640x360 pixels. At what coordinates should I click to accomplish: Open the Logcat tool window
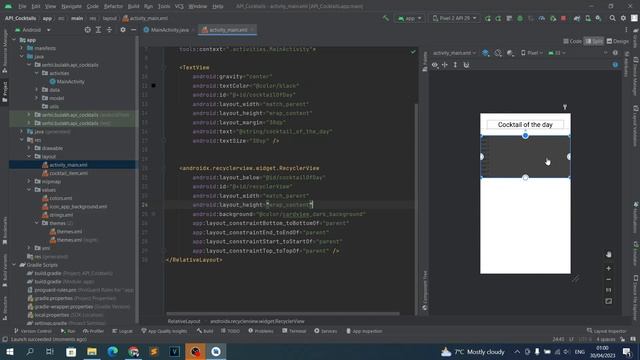(122, 331)
